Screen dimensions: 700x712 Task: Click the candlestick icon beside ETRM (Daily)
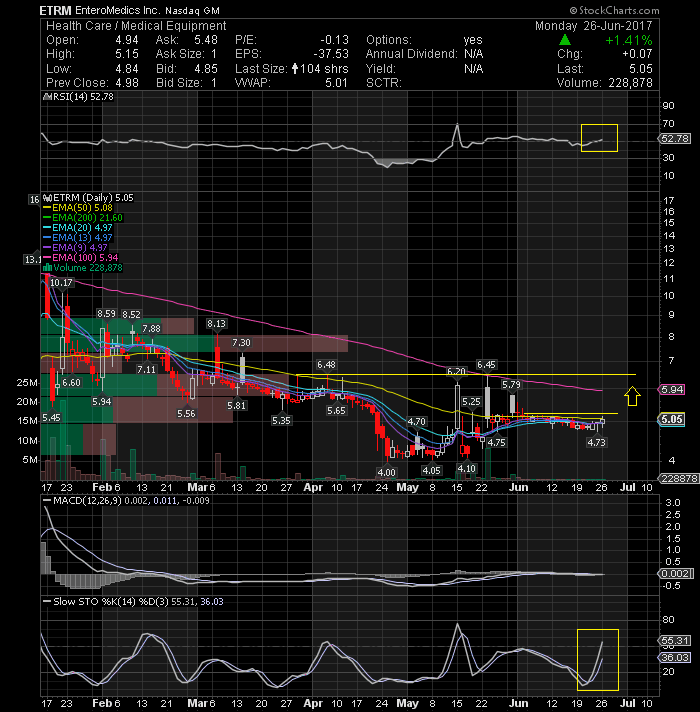click(46, 198)
